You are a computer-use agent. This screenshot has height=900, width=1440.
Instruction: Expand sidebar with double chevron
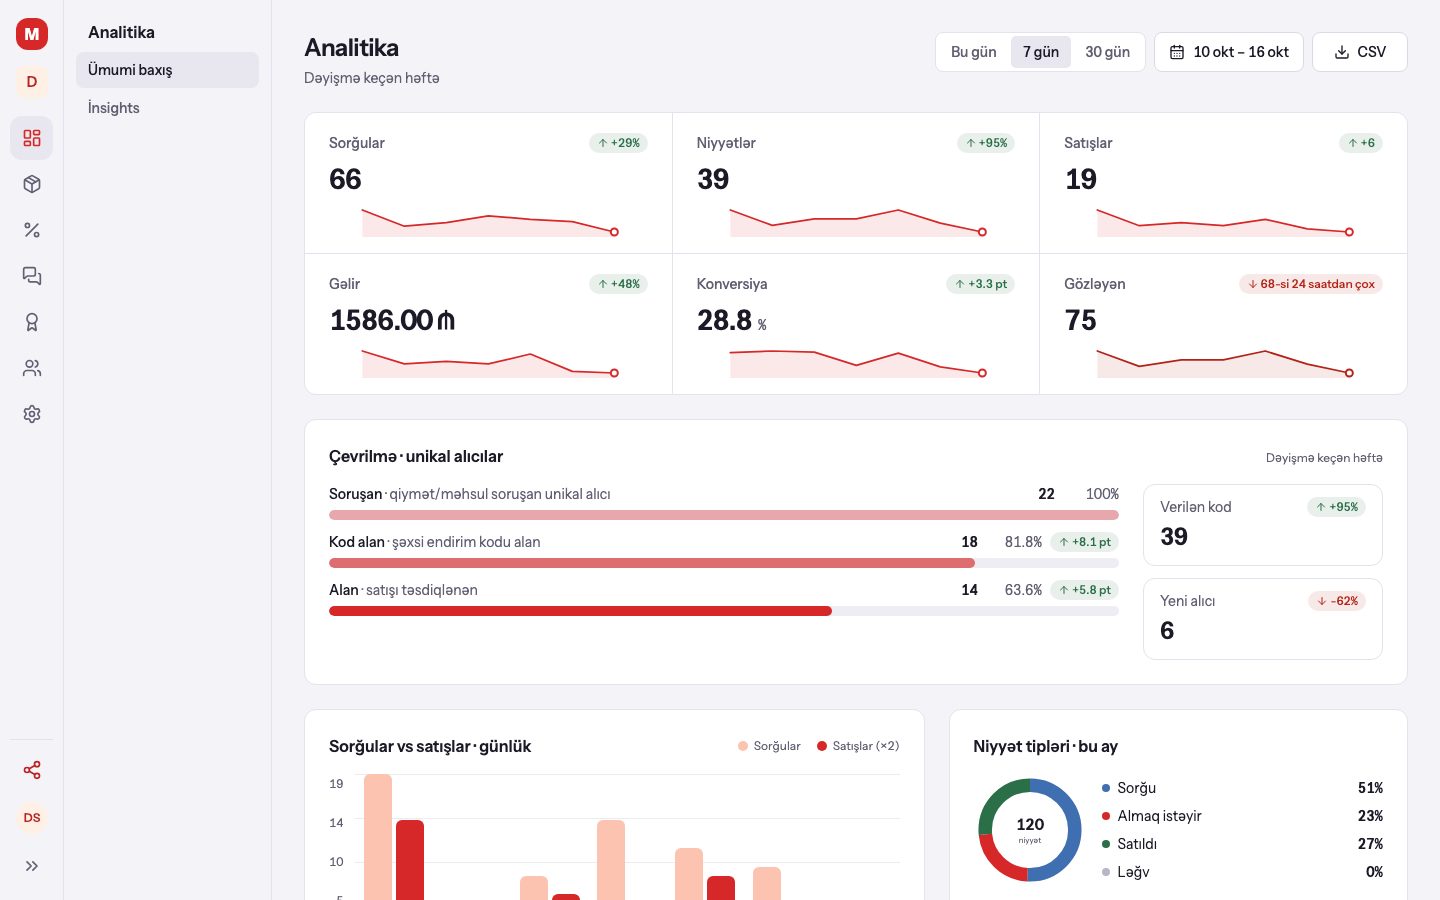32,866
